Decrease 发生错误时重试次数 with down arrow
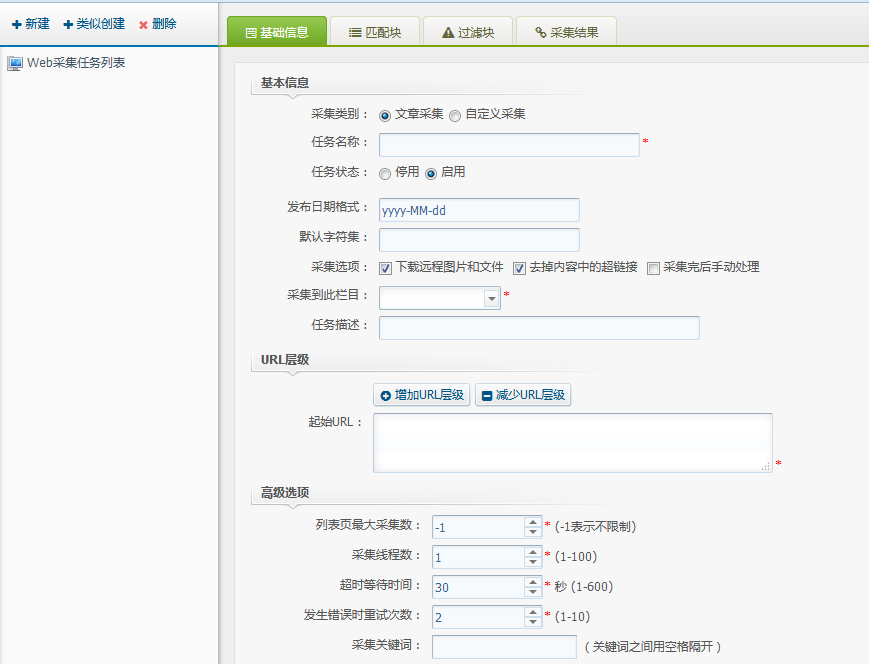Screen dimensions: 869x664 (x=533, y=622)
